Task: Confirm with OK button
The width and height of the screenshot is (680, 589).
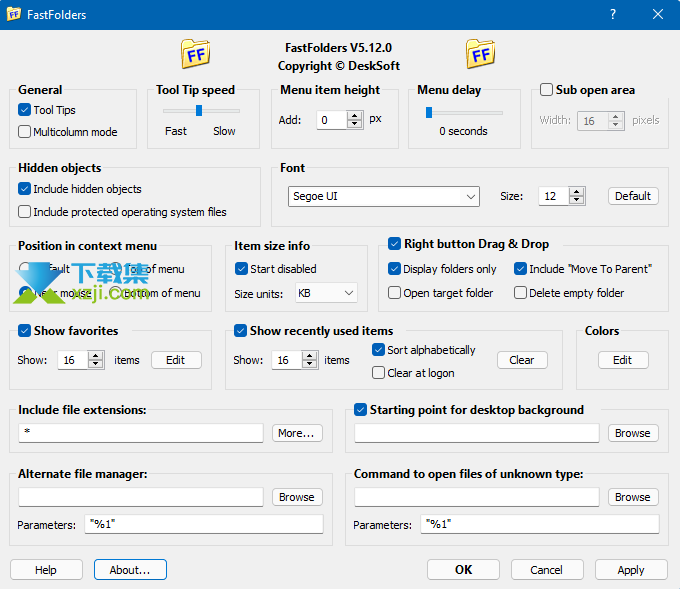Action: coord(463,569)
